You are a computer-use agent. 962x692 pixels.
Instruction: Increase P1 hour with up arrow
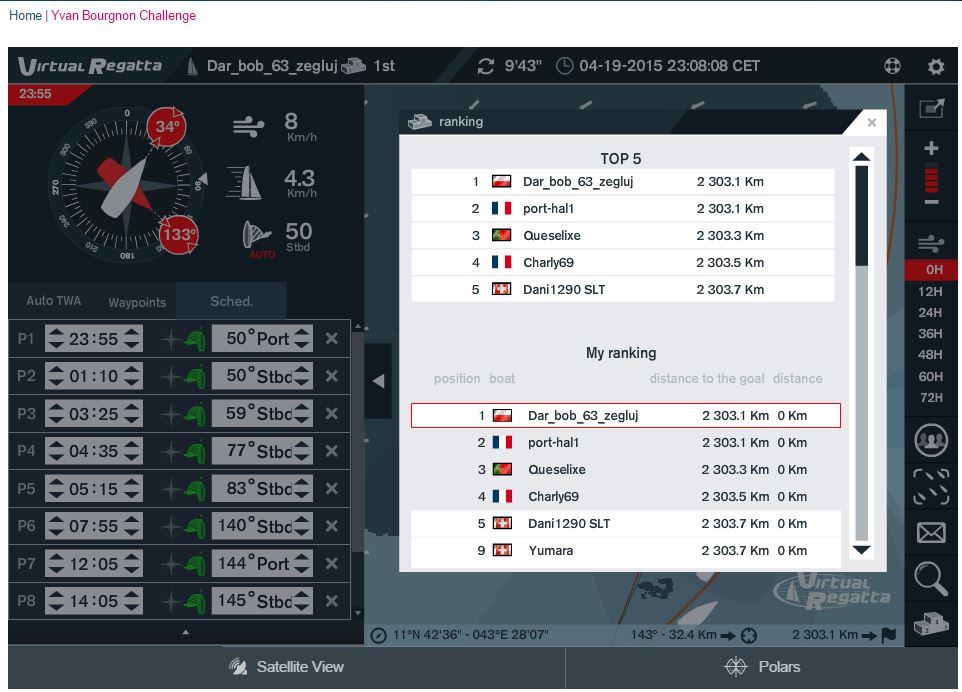point(56,332)
